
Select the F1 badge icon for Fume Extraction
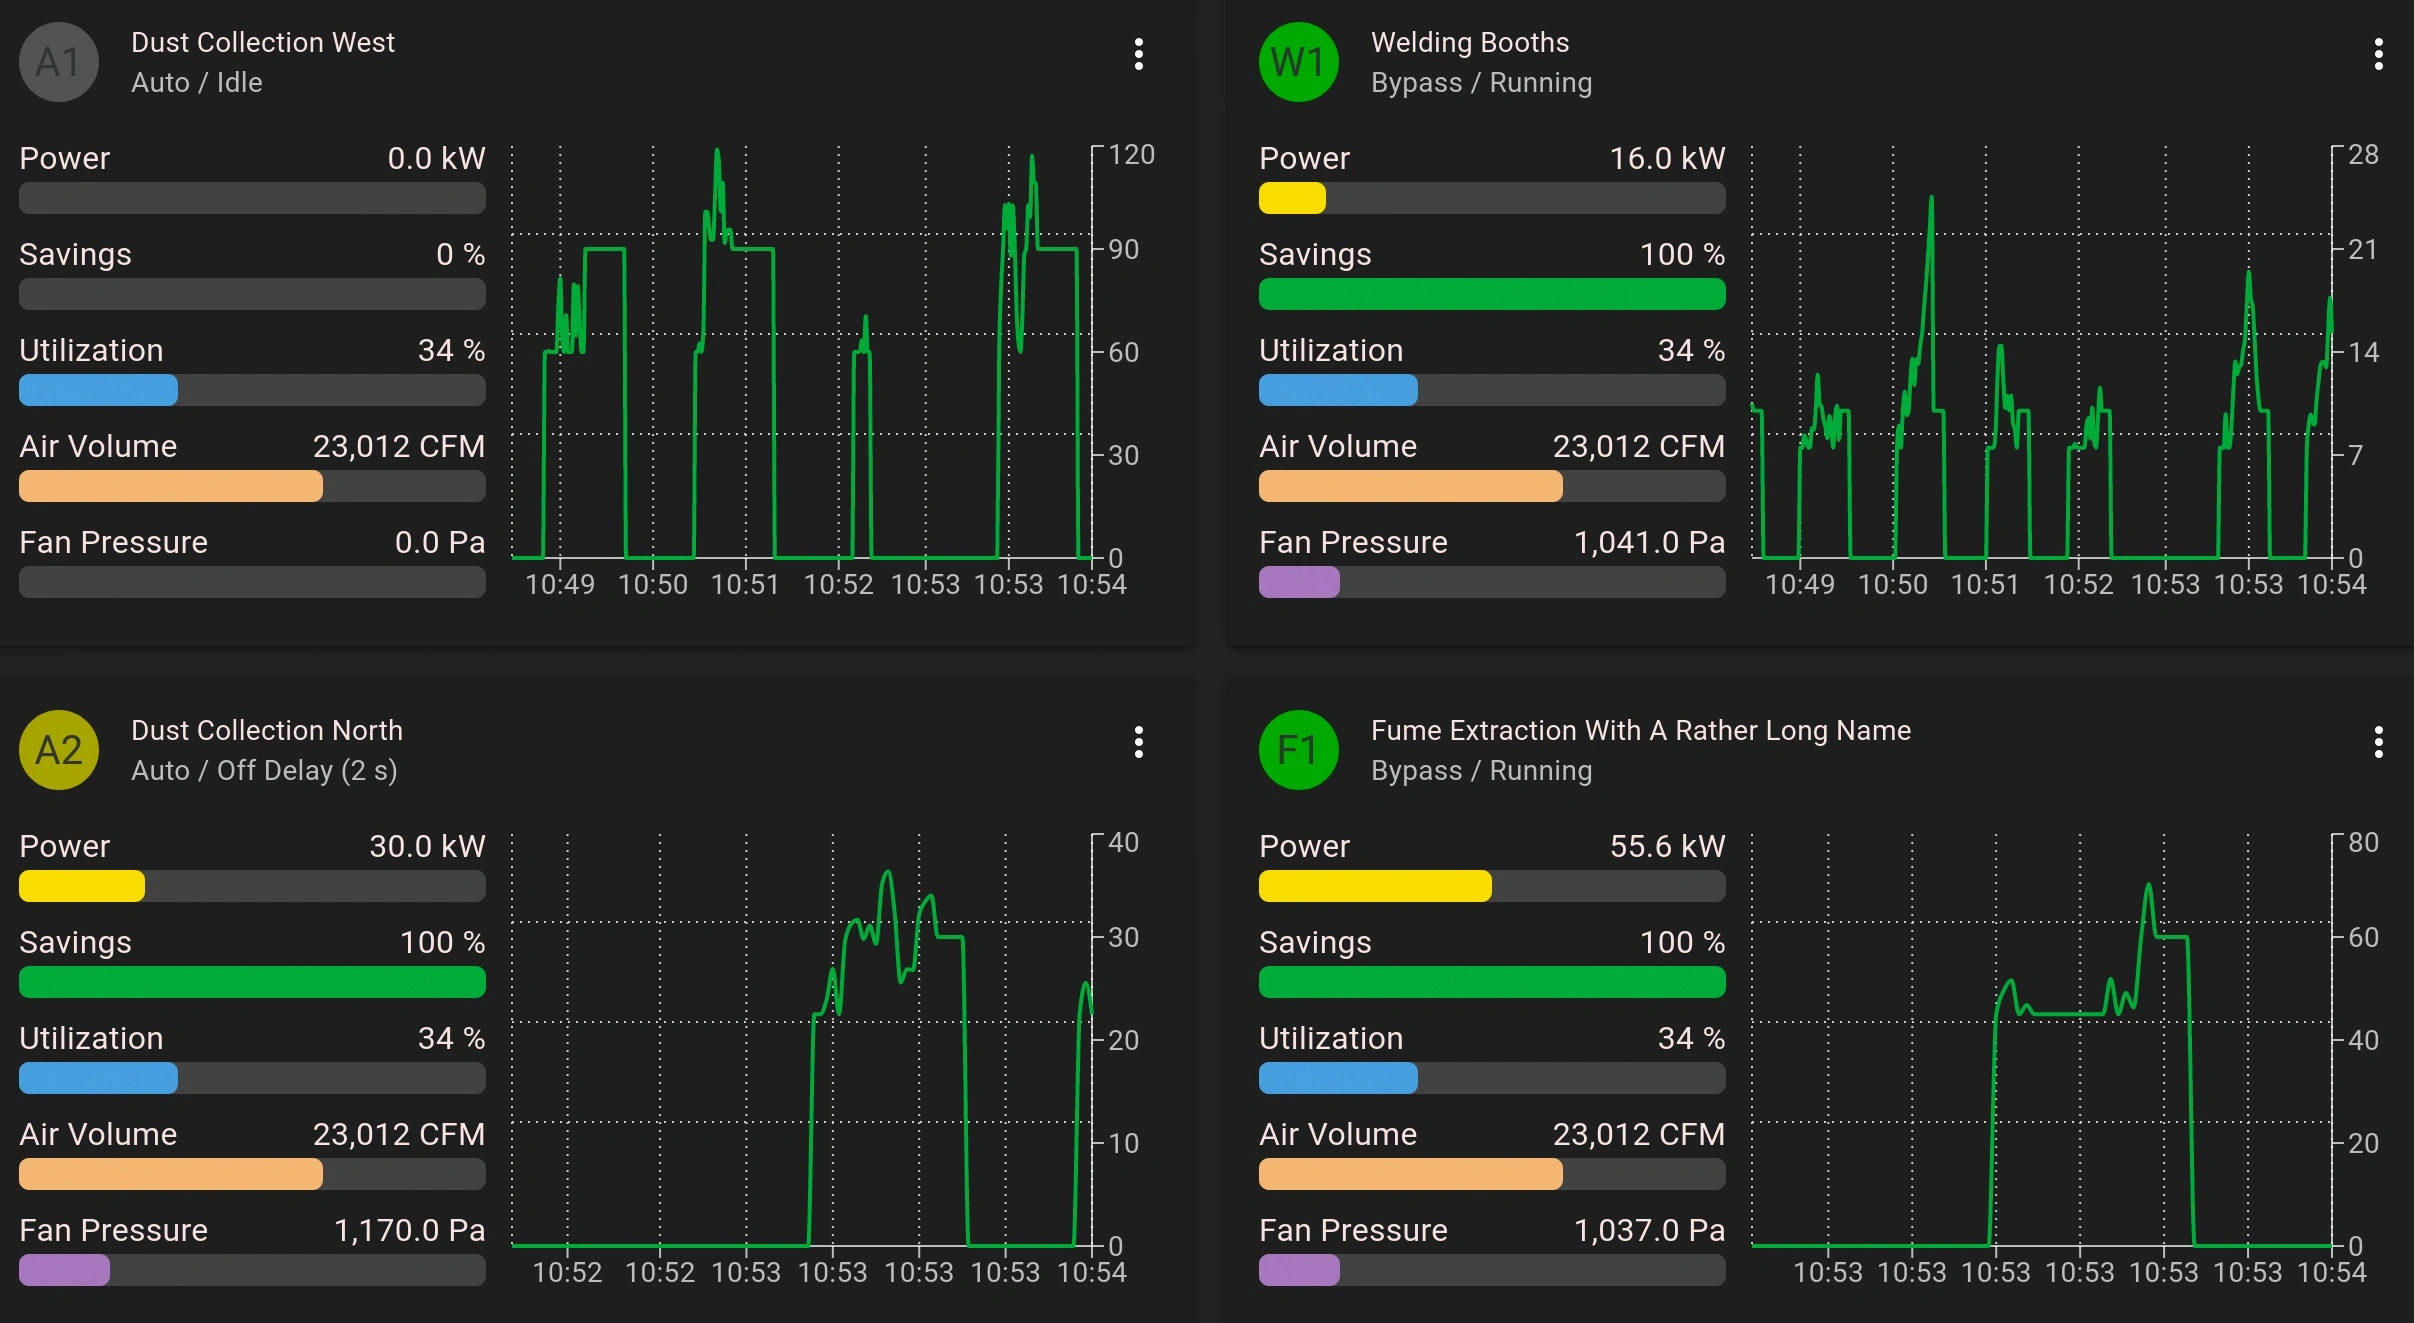pyautogui.click(x=1297, y=750)
